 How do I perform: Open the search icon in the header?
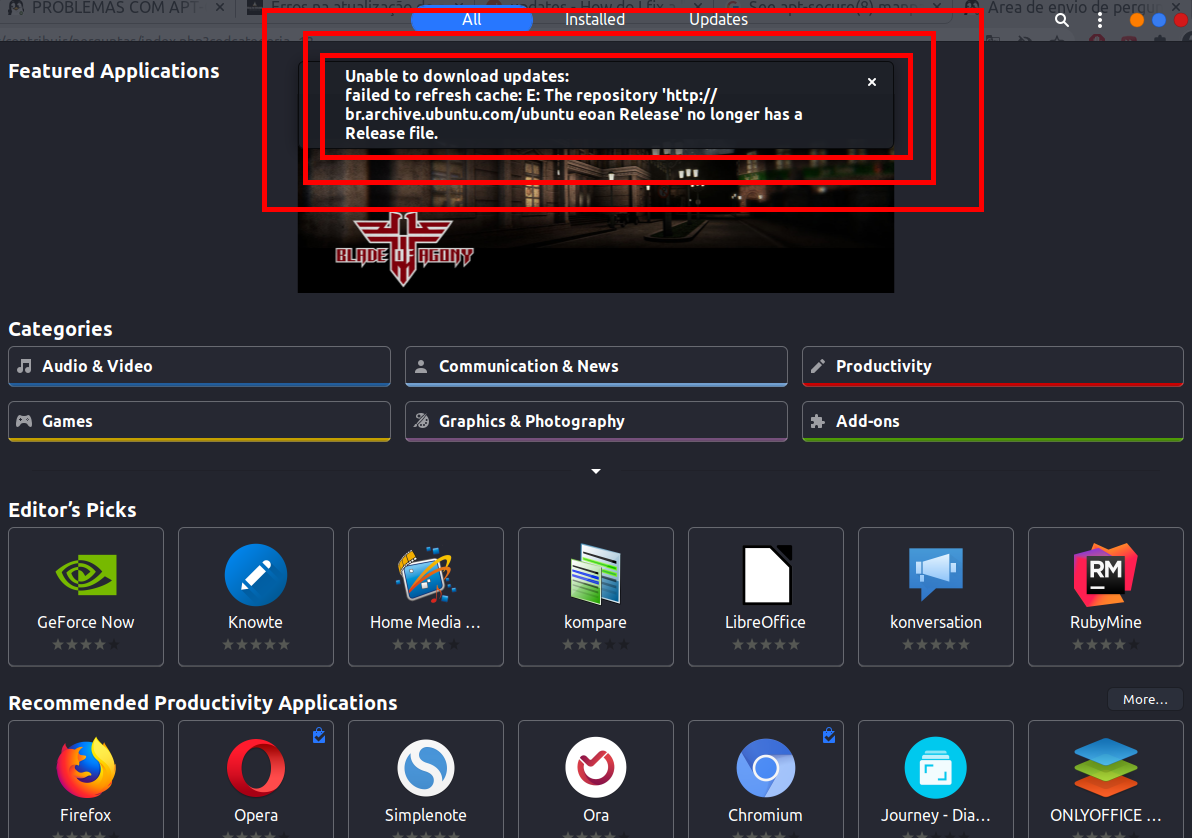pos(1062,21)
